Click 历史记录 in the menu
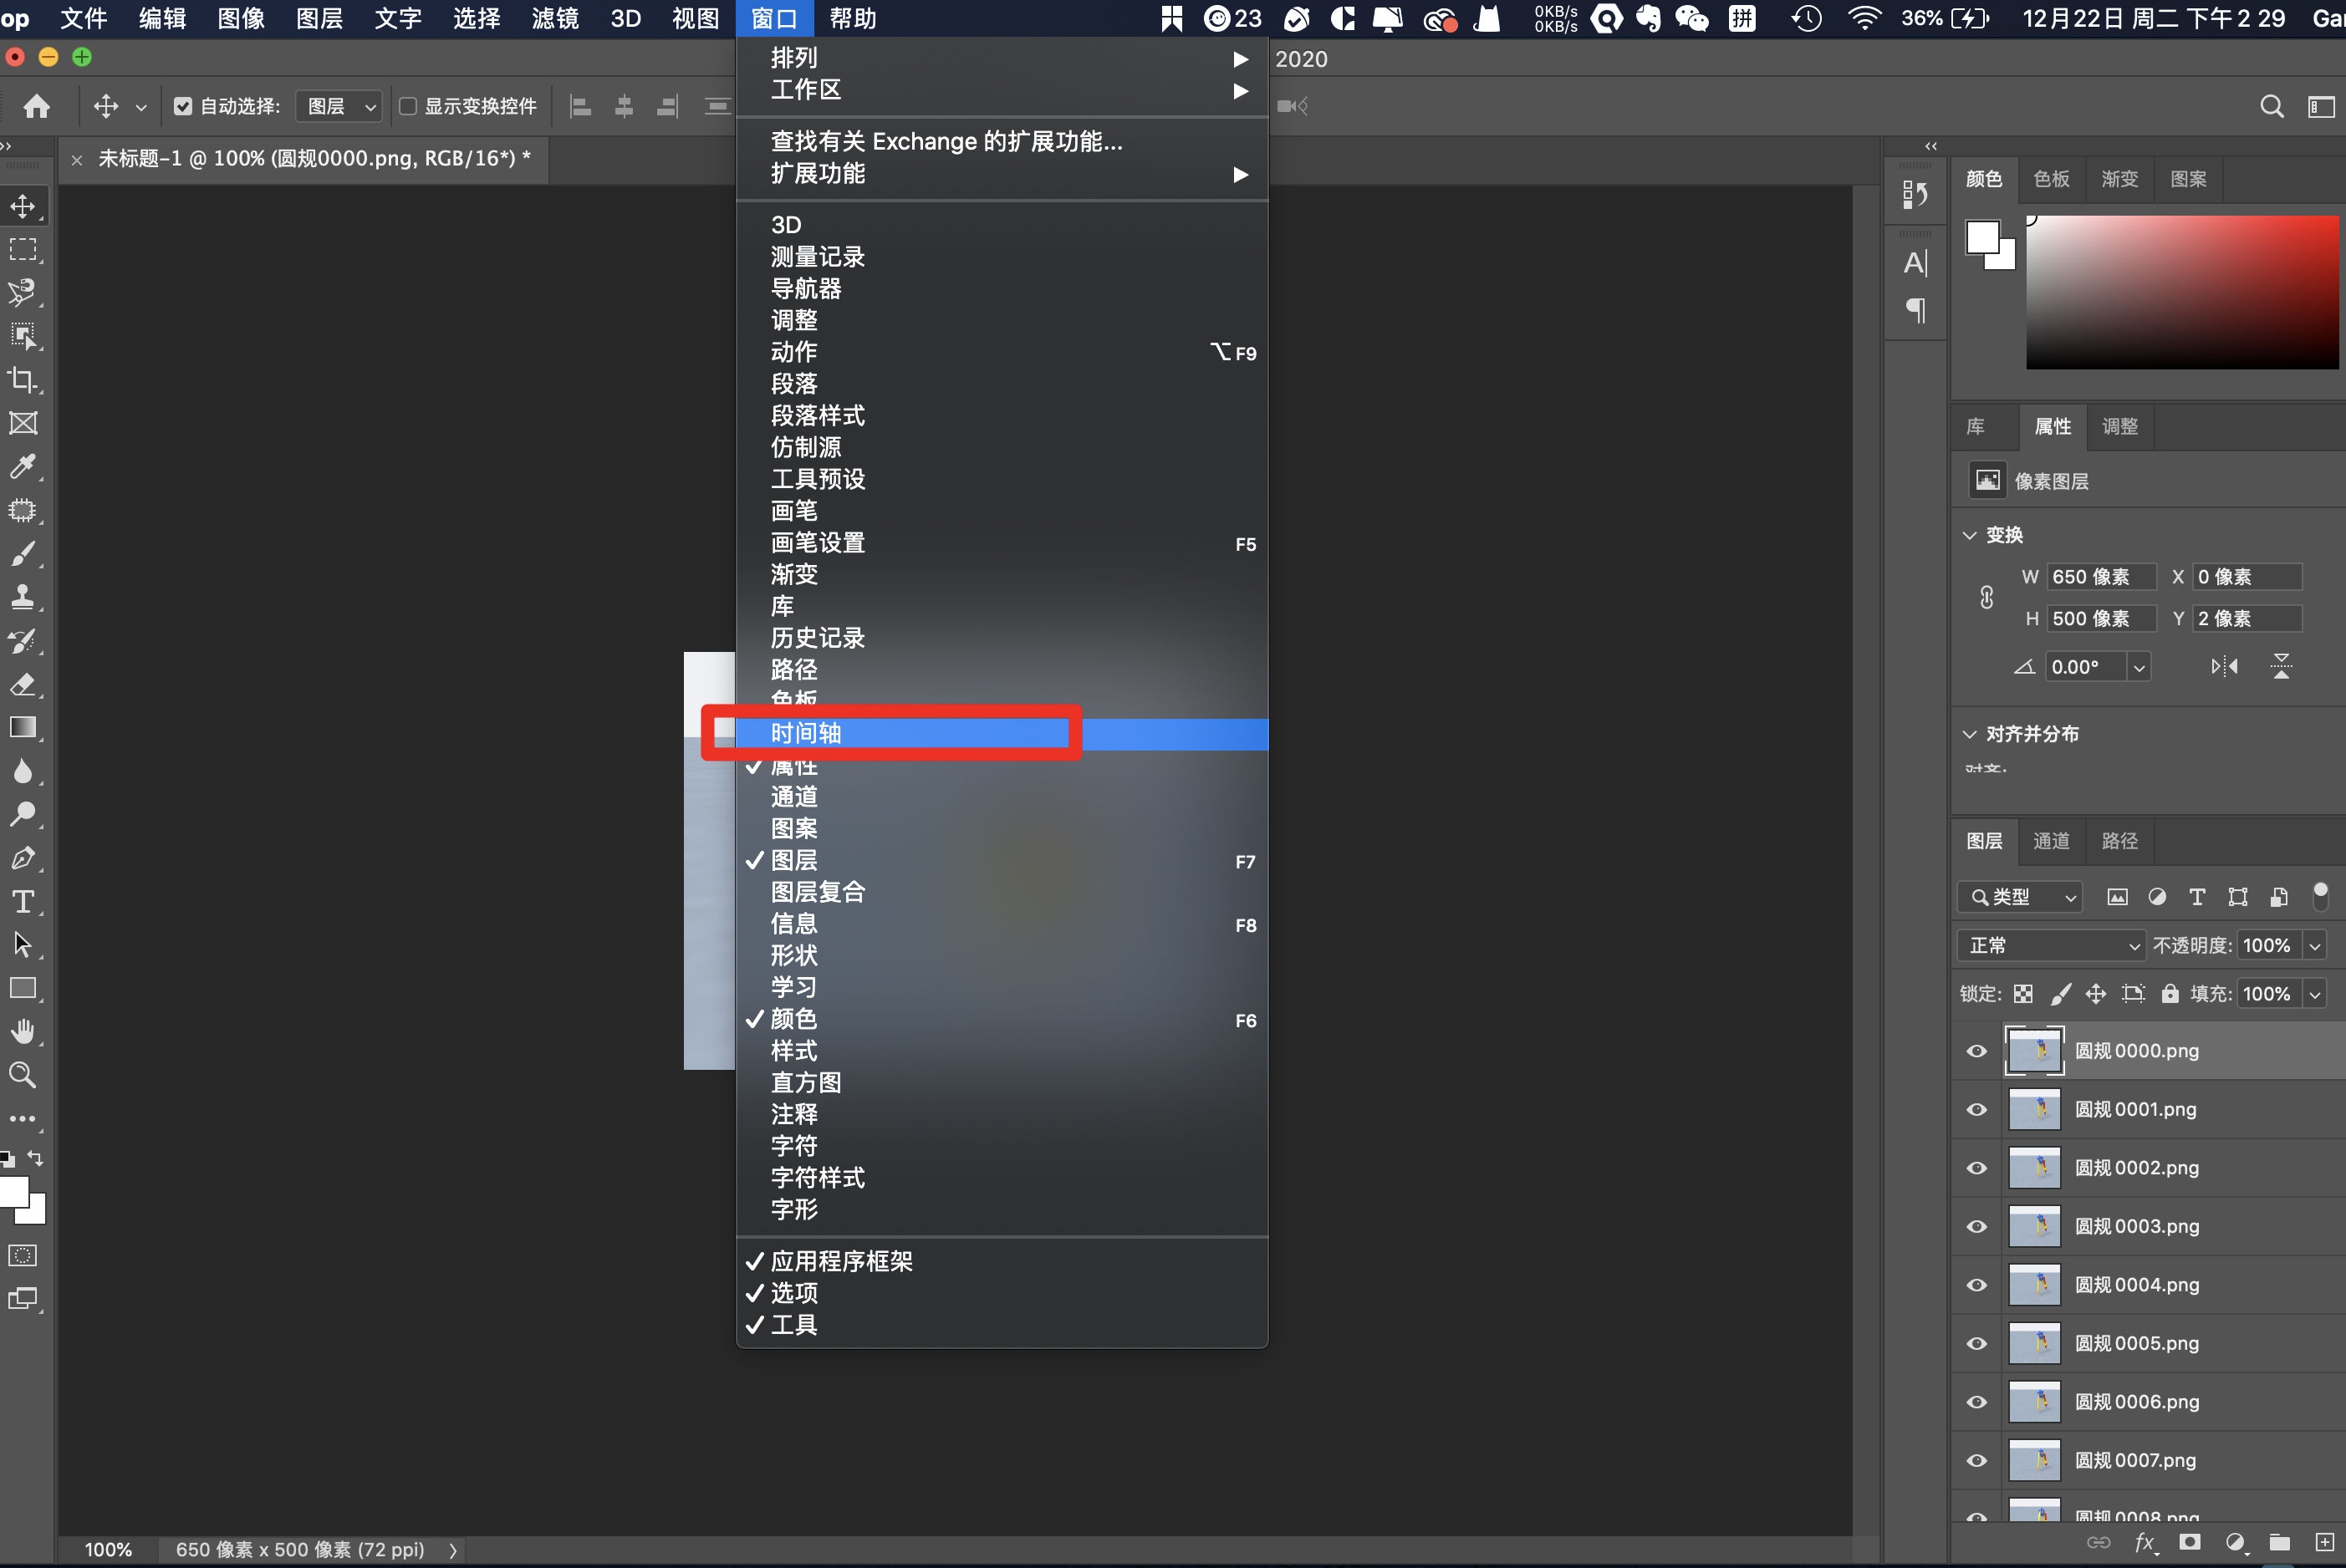2346x1568 pixels. point(817,638)
